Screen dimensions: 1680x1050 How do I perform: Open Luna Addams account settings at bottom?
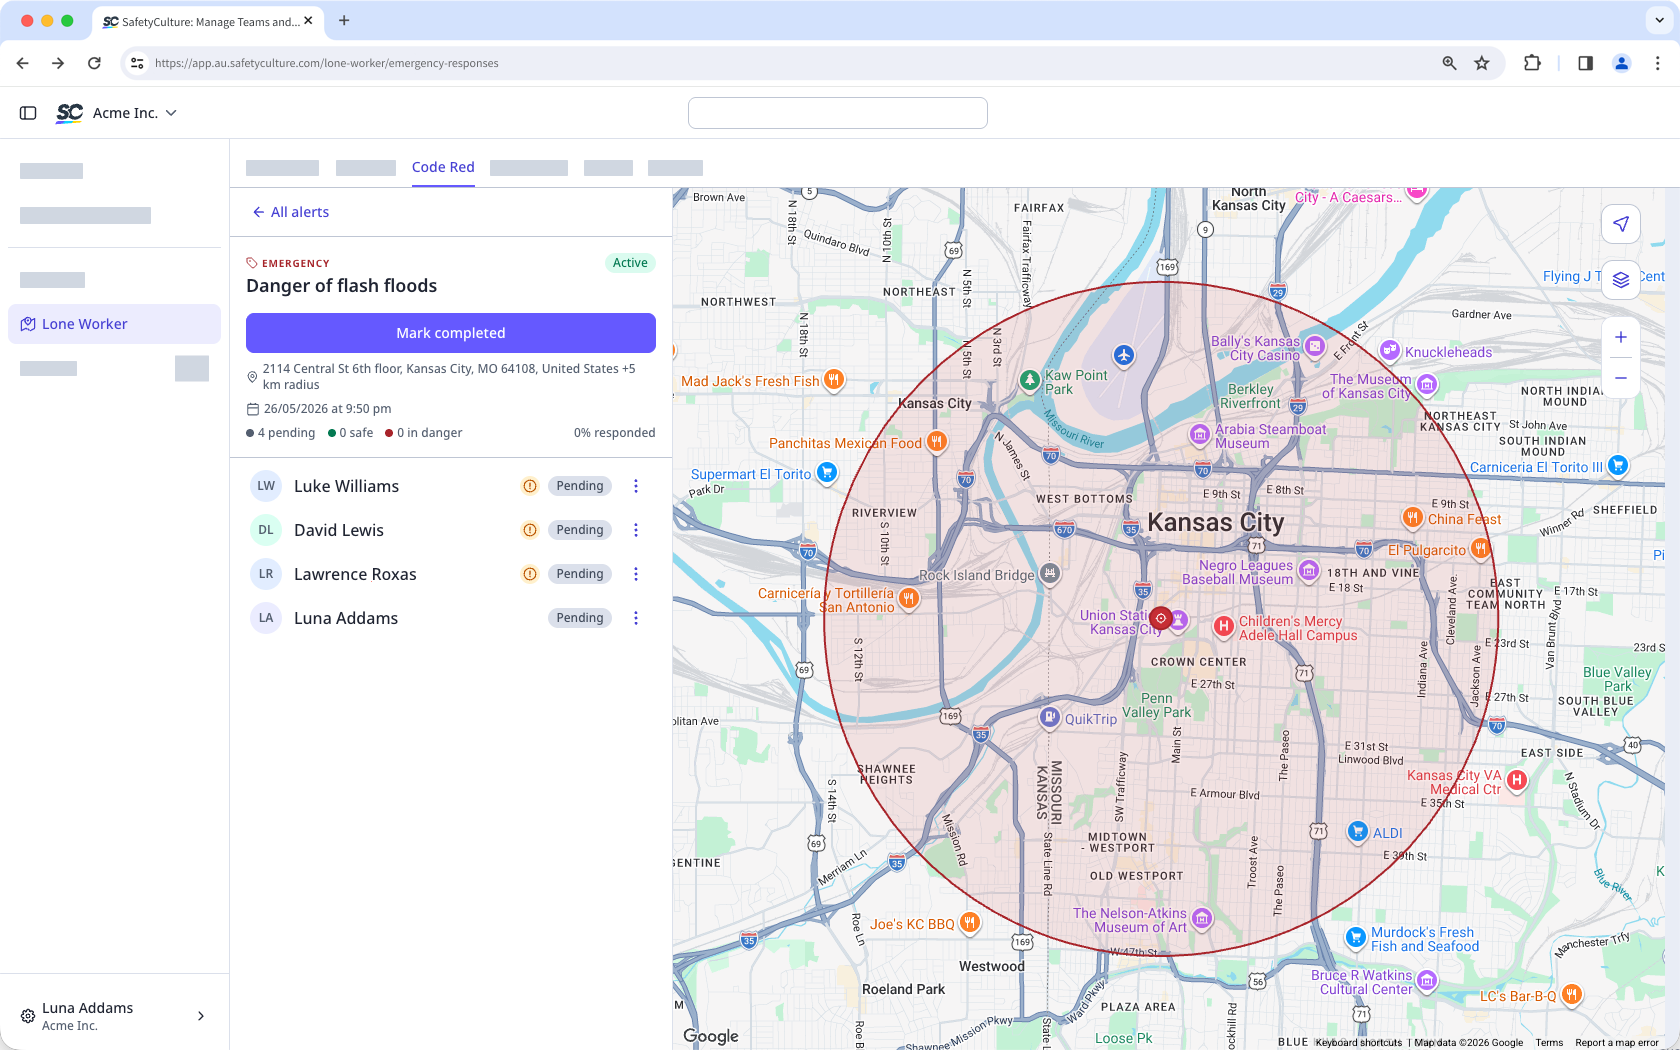pos(114,1016)
